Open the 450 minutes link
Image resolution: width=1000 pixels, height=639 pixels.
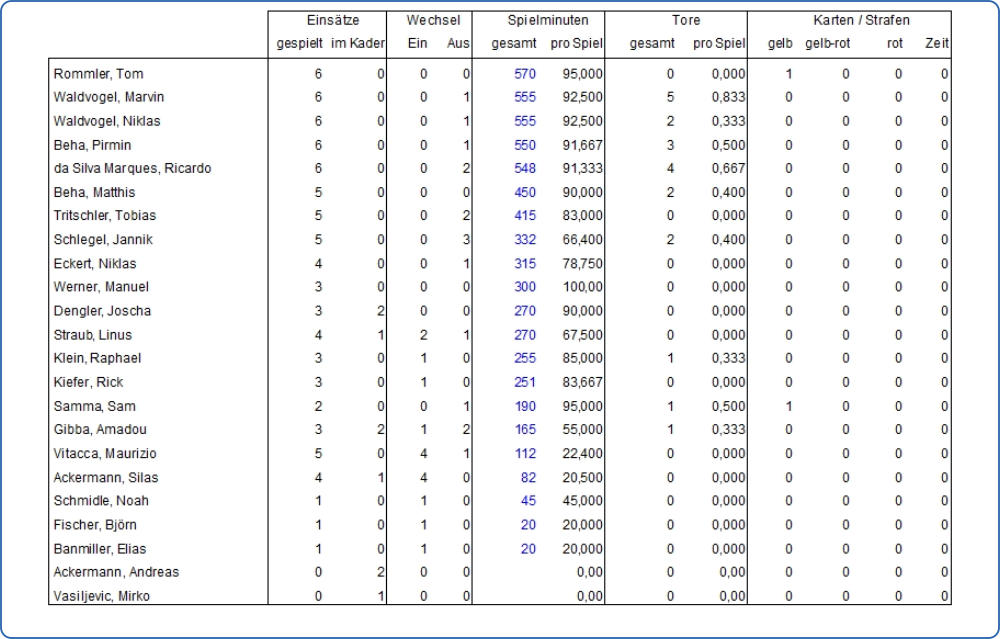525,193
